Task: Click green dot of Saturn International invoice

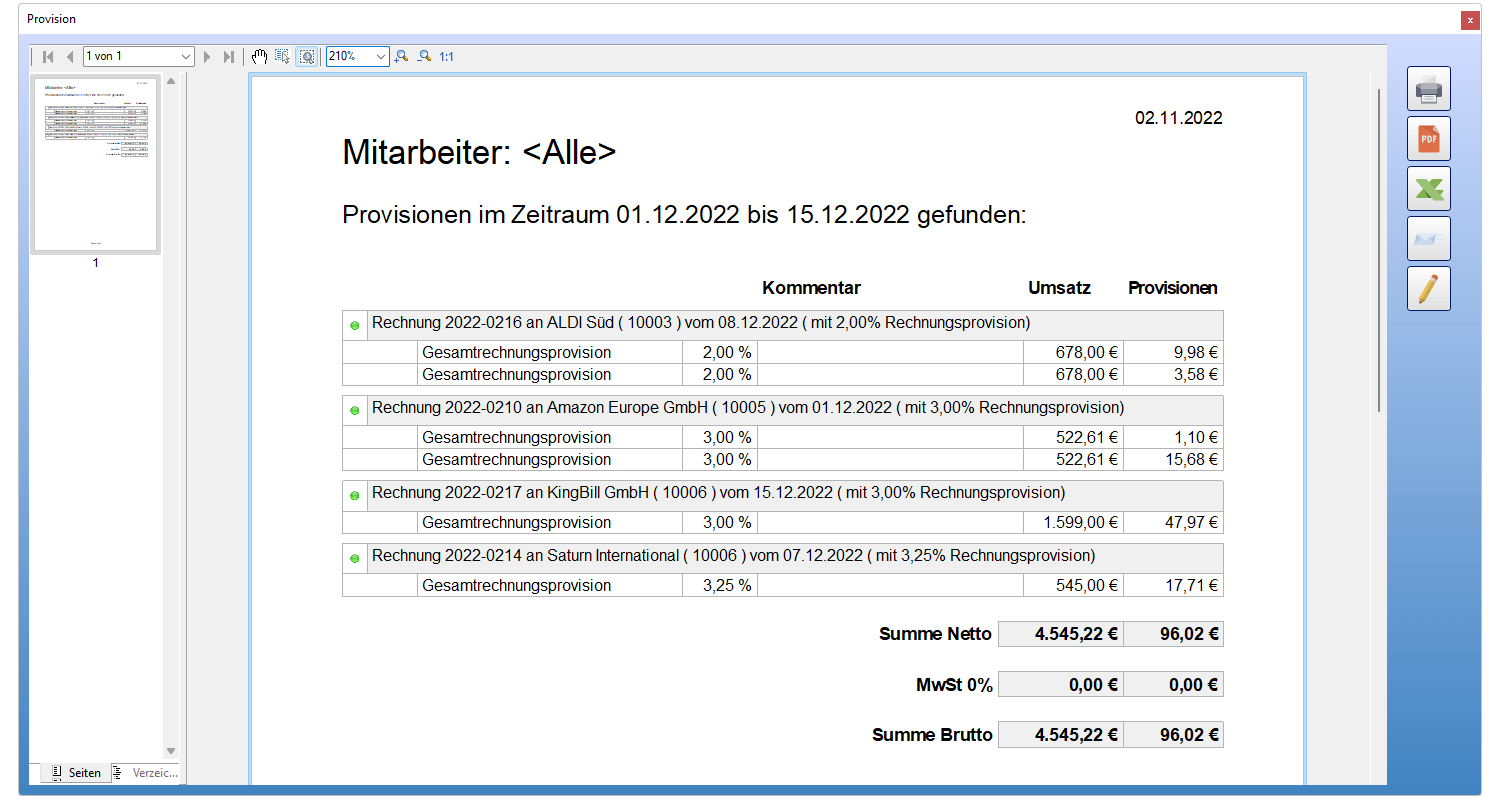Action: [355, 559]
